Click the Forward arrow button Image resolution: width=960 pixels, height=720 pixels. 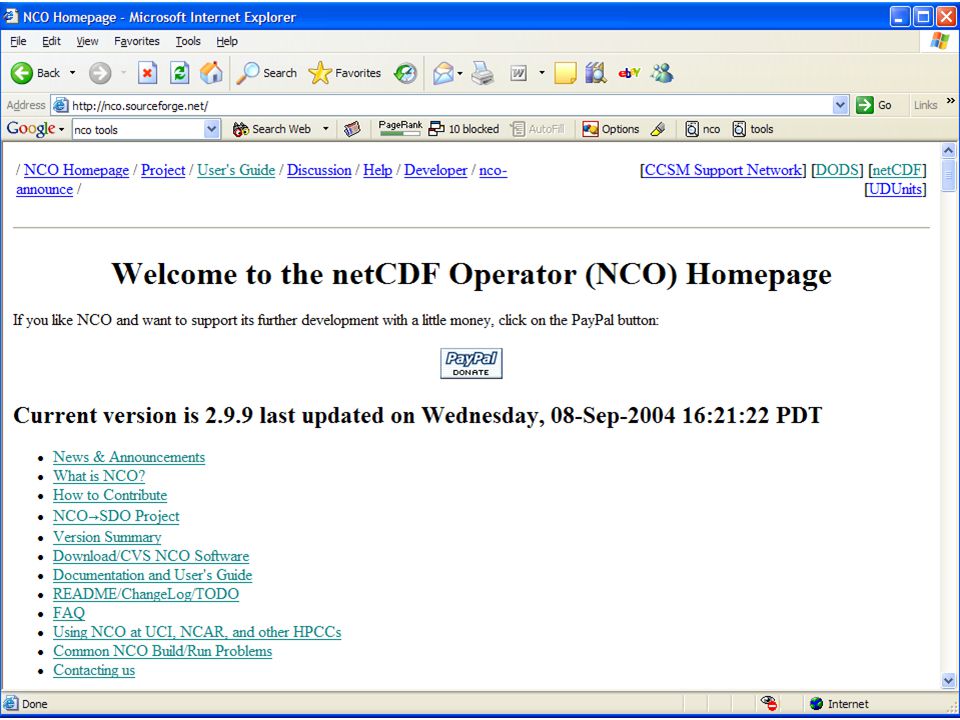100,73
